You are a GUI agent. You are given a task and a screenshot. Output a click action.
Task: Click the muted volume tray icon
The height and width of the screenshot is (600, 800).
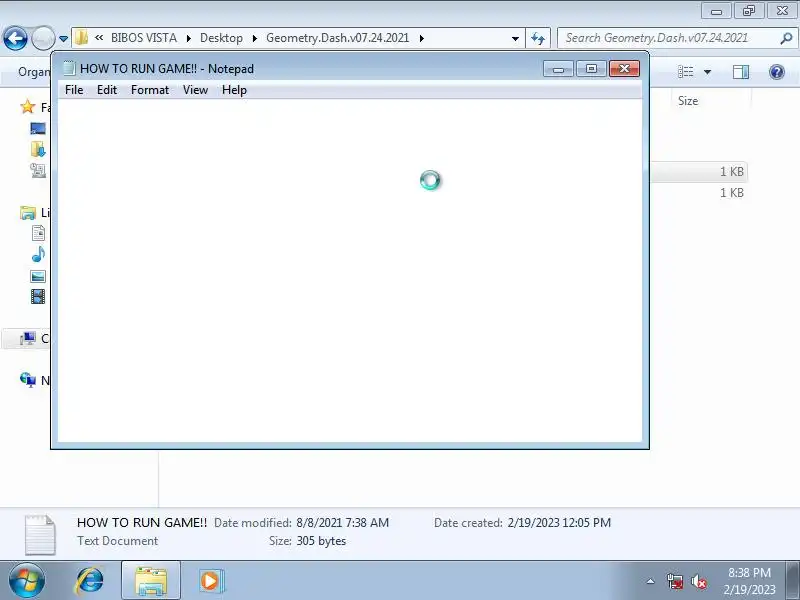pyautogui.click(x=698, y=581)
